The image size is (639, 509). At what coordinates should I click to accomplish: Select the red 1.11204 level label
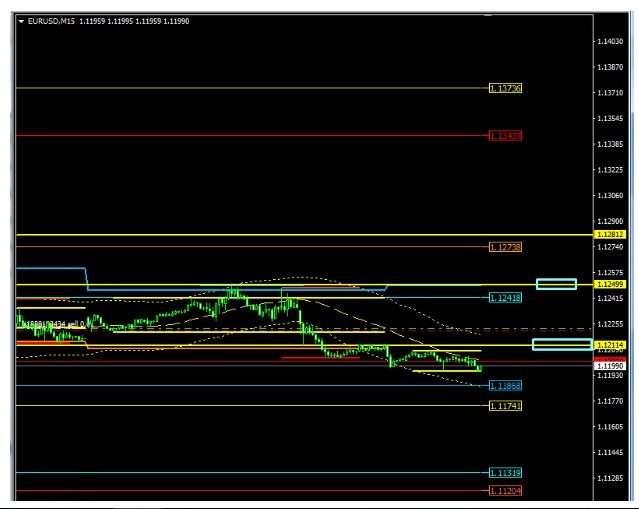coord(505,491)
